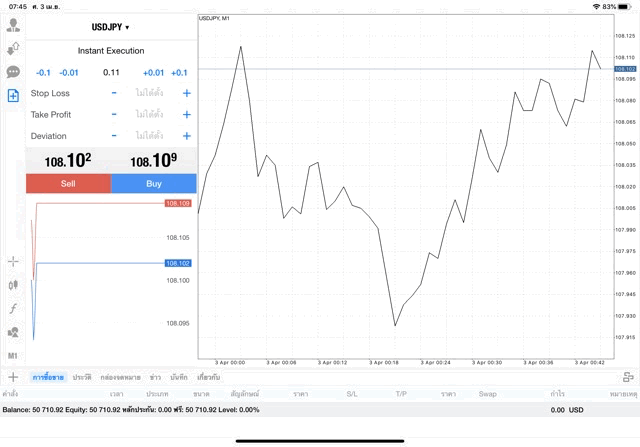
Task: Click the bottom panel layout icon
Action: 628,377
